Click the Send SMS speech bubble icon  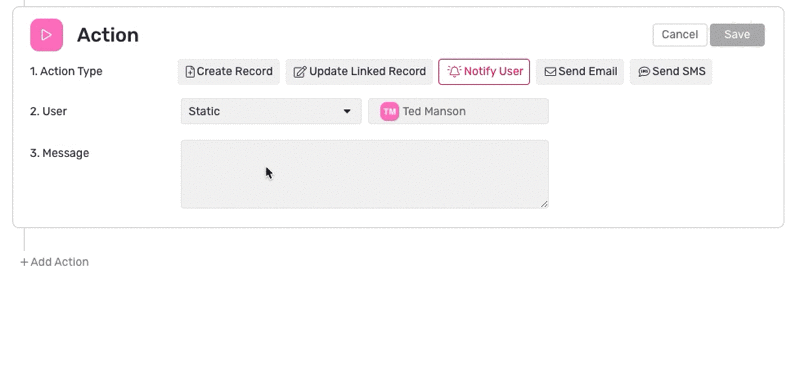coord(644,72)
